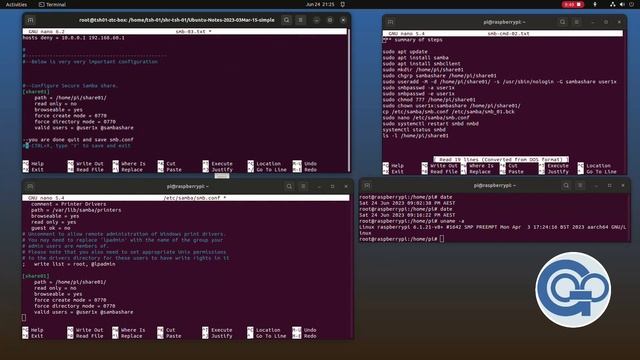Viewport: 640px width, 360px height.
Task: Stop the screen recording indicator in top bar
Action: [573, 4]
